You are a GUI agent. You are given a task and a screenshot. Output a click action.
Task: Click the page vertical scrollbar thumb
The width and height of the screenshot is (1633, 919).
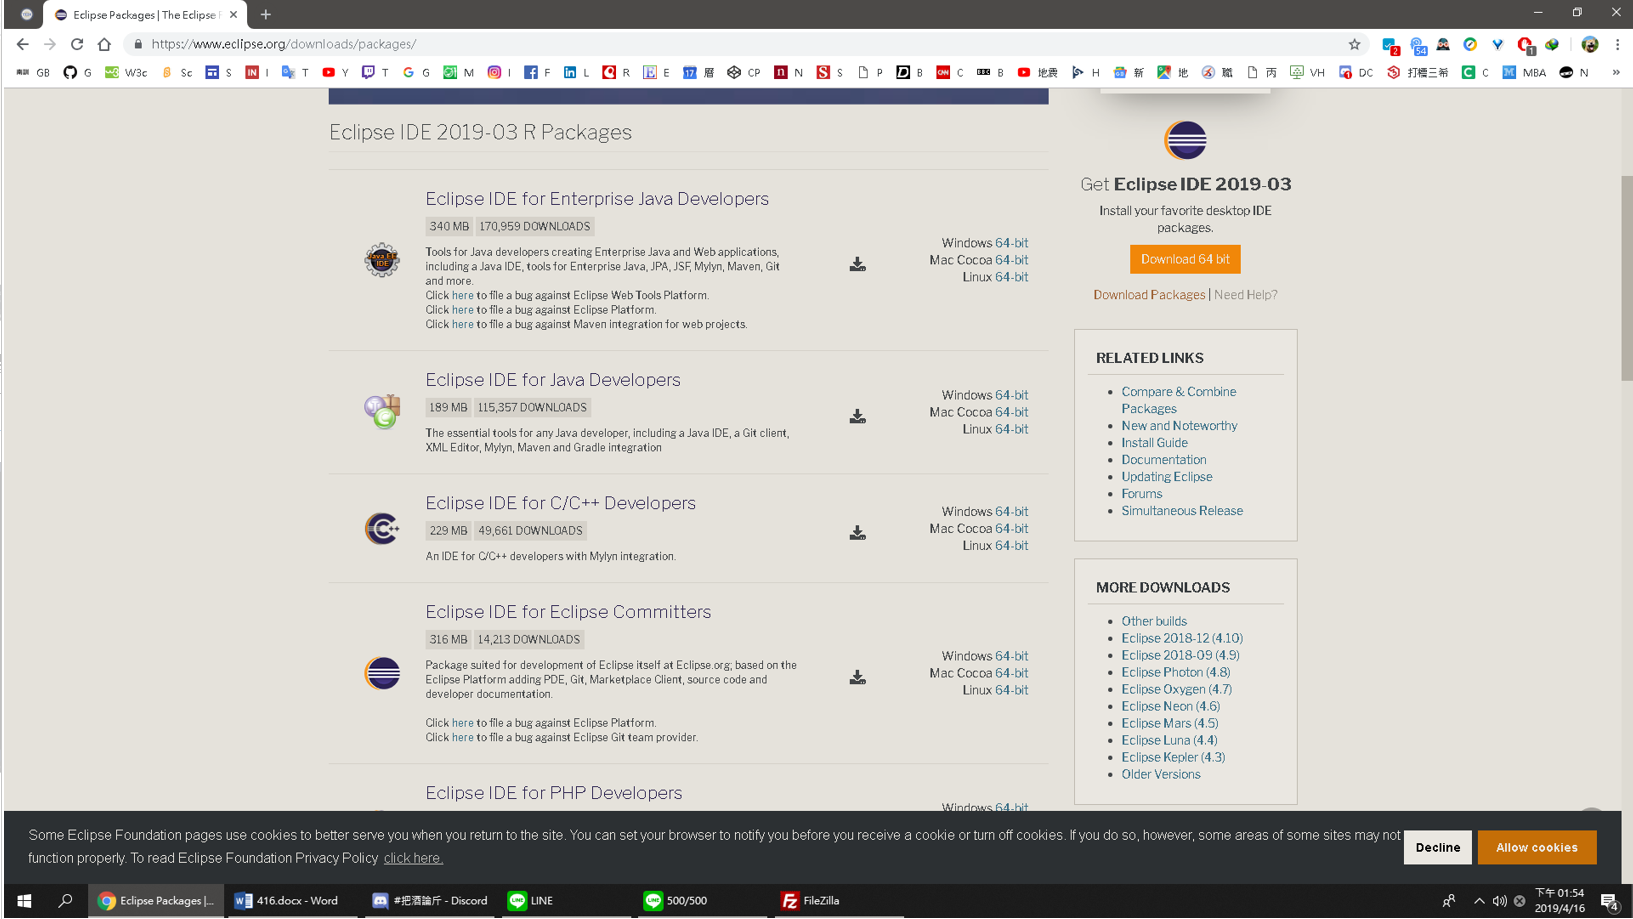(x=1626, y=278)
